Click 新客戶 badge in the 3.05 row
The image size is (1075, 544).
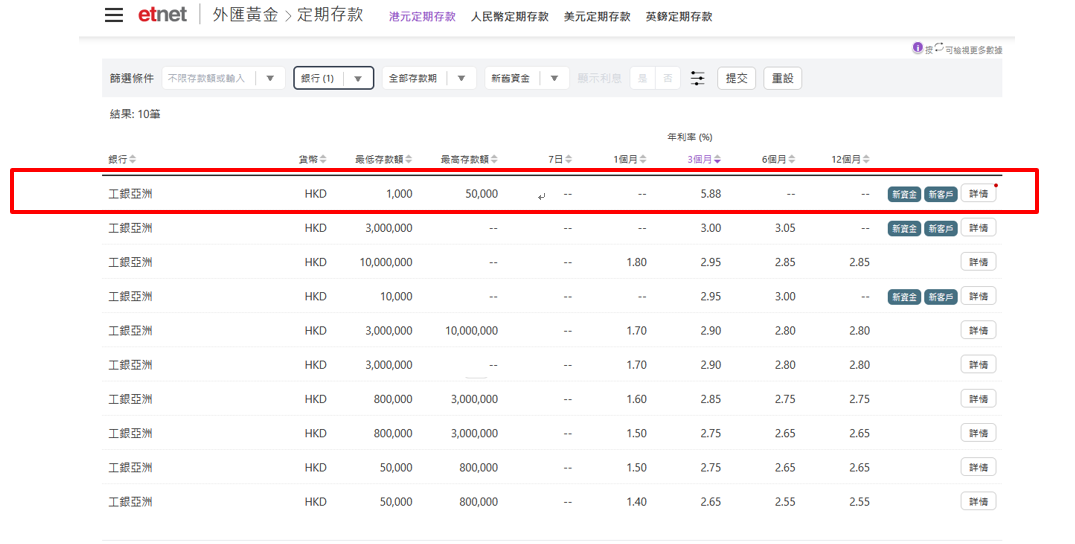[941, 228]
